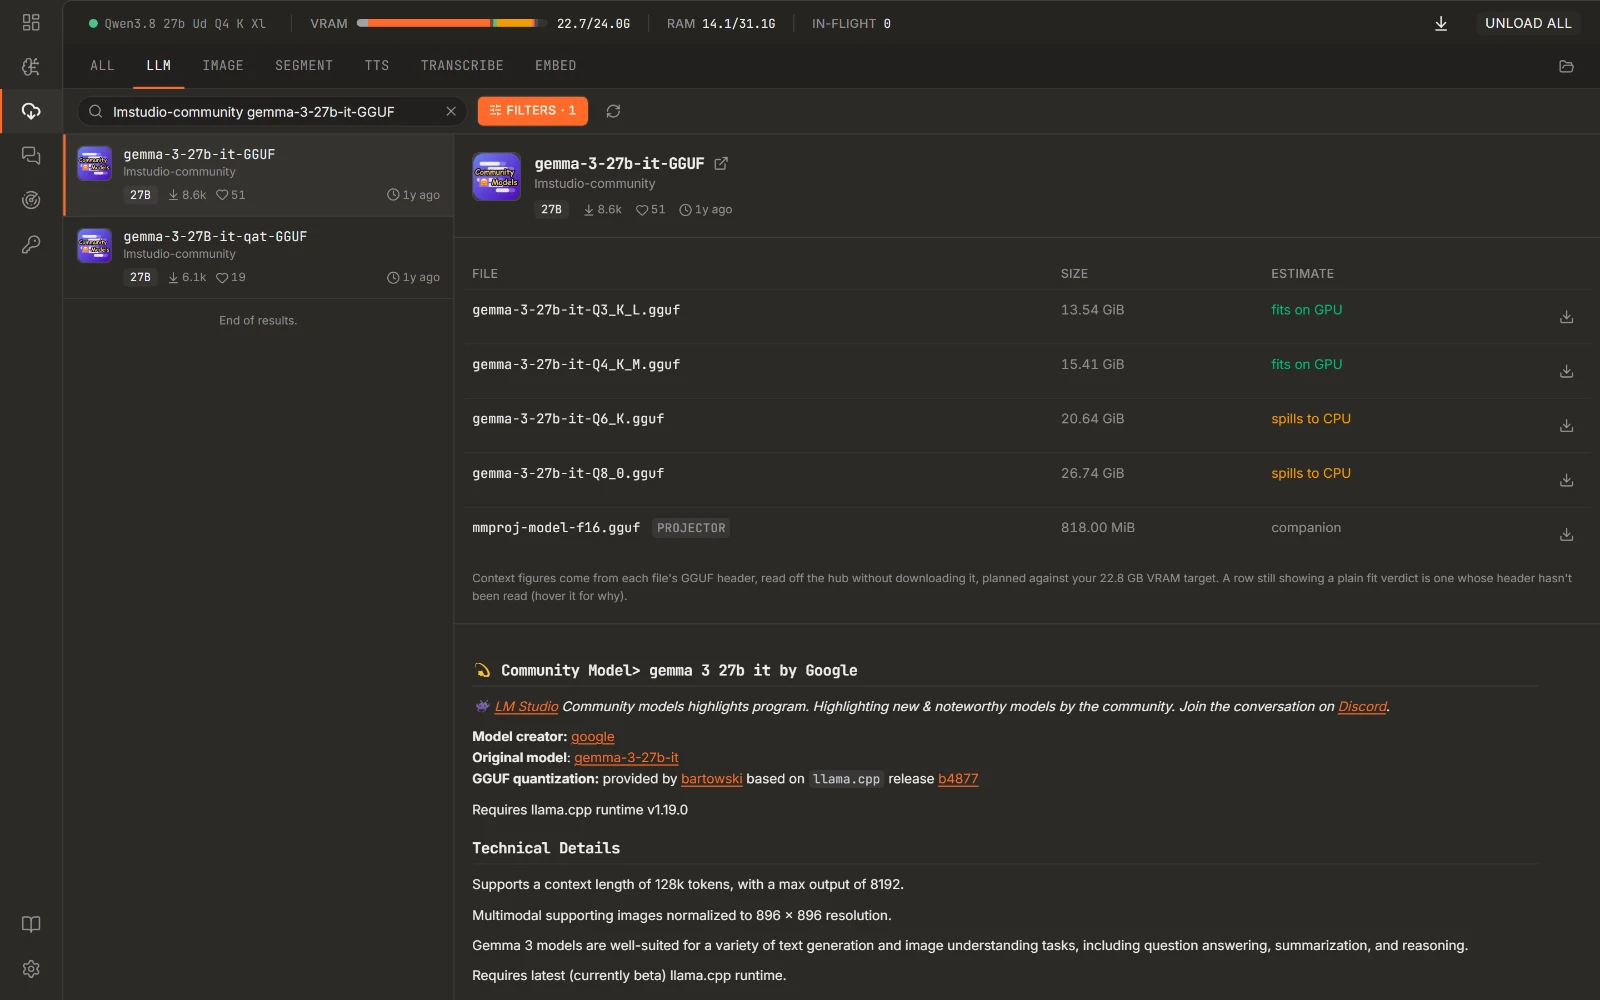Screen dimensions: 1600x1000
Task: Click the 818.00 MiB size cell
Action: point(1098,528)
